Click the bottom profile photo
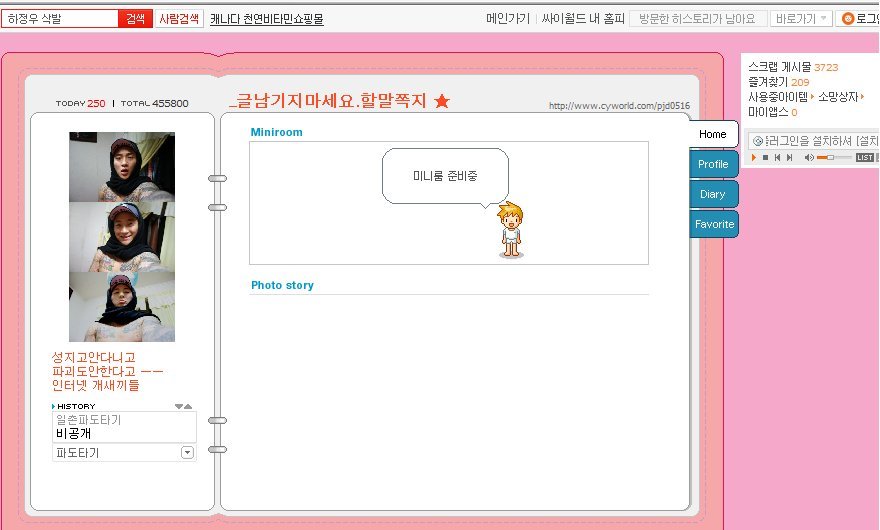Viewport: 880px width, 530px height. (122, 307)
